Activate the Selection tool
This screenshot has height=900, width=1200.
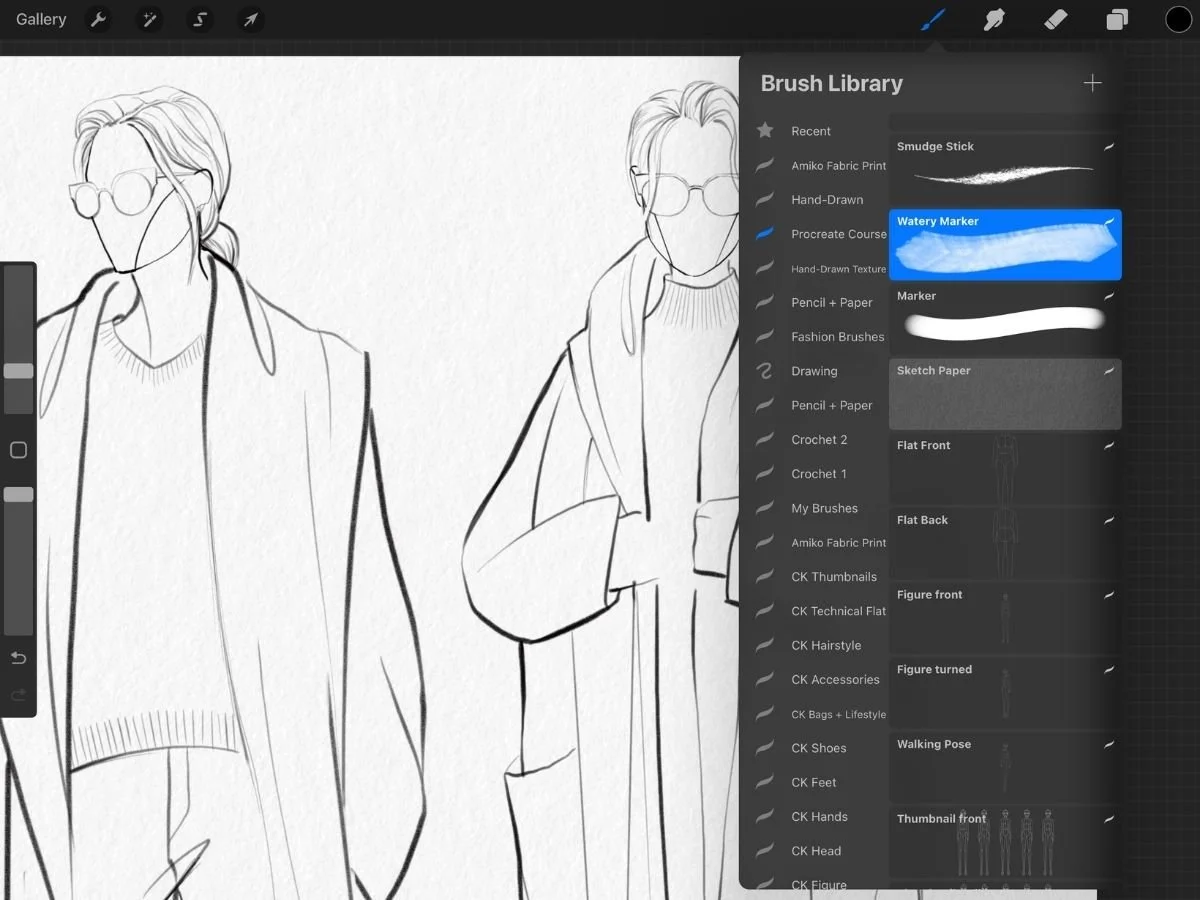pos(200,19)
